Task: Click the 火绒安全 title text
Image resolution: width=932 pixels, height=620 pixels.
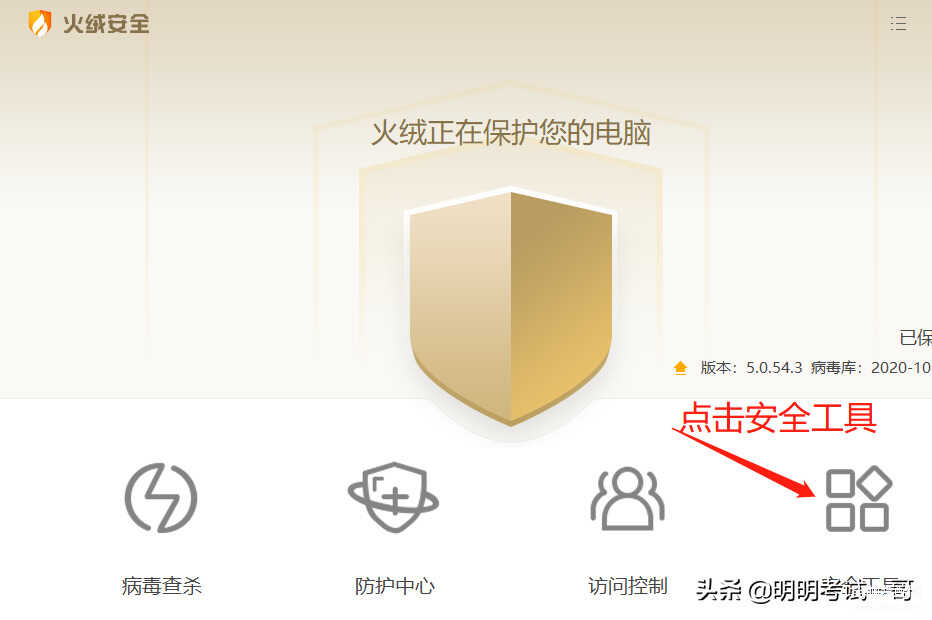Action: (106, 24)
